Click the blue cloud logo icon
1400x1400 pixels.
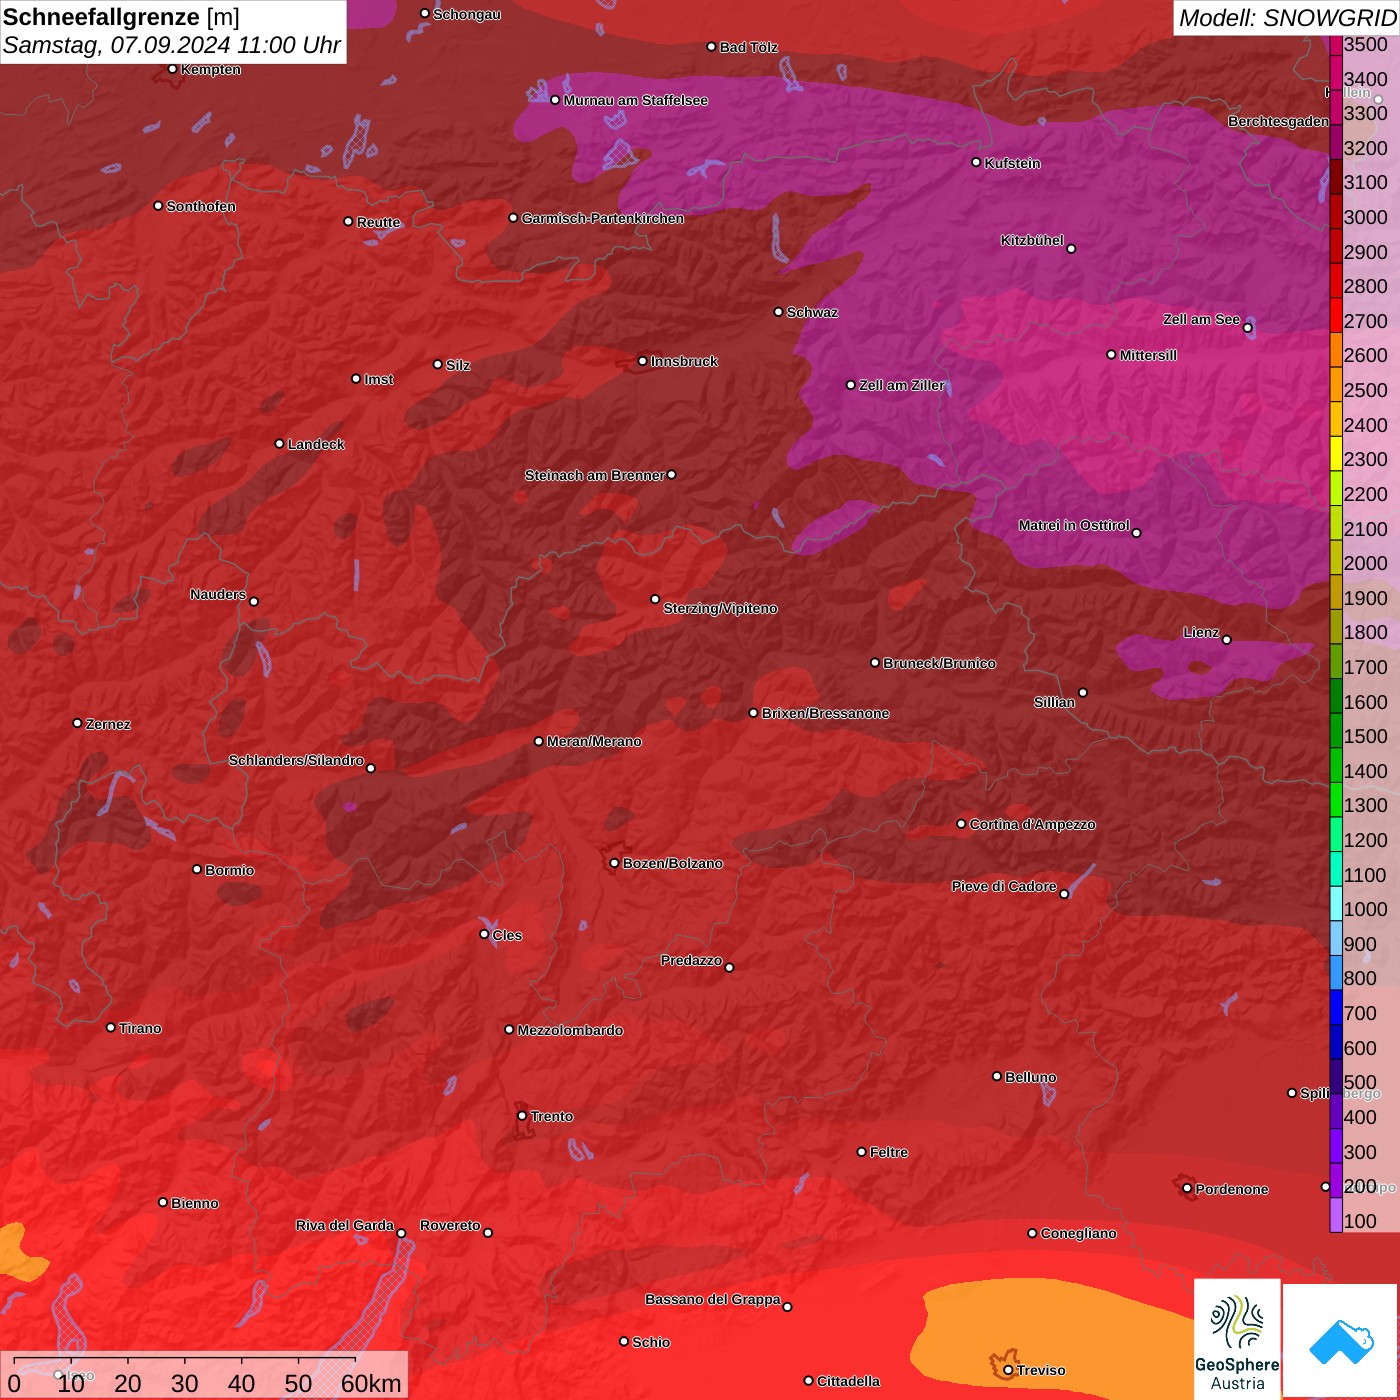click(x=1341, y=1341)
